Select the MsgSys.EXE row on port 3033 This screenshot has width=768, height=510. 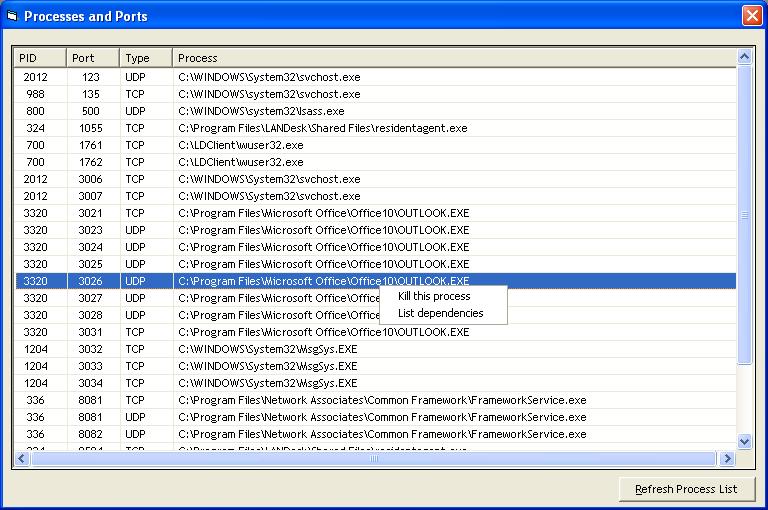pyautogui.click(x=267, y=366)
